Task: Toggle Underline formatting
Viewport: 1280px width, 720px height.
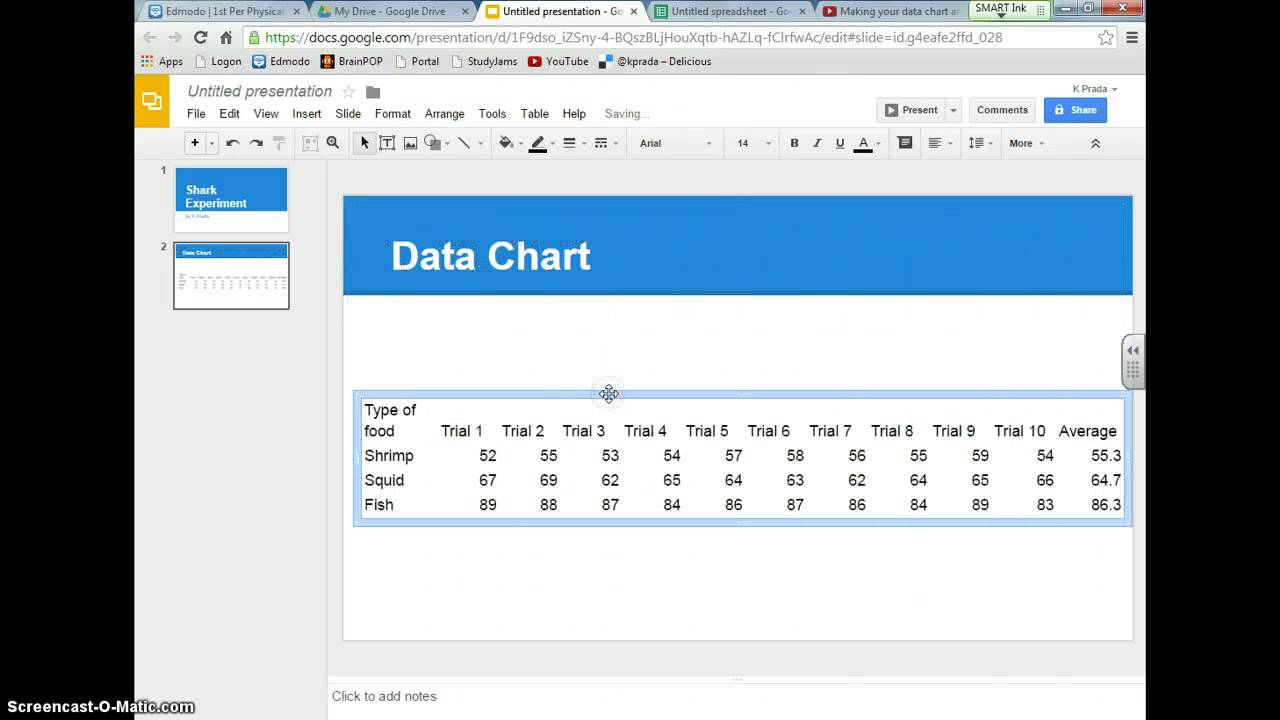Action: coord(840,143)
